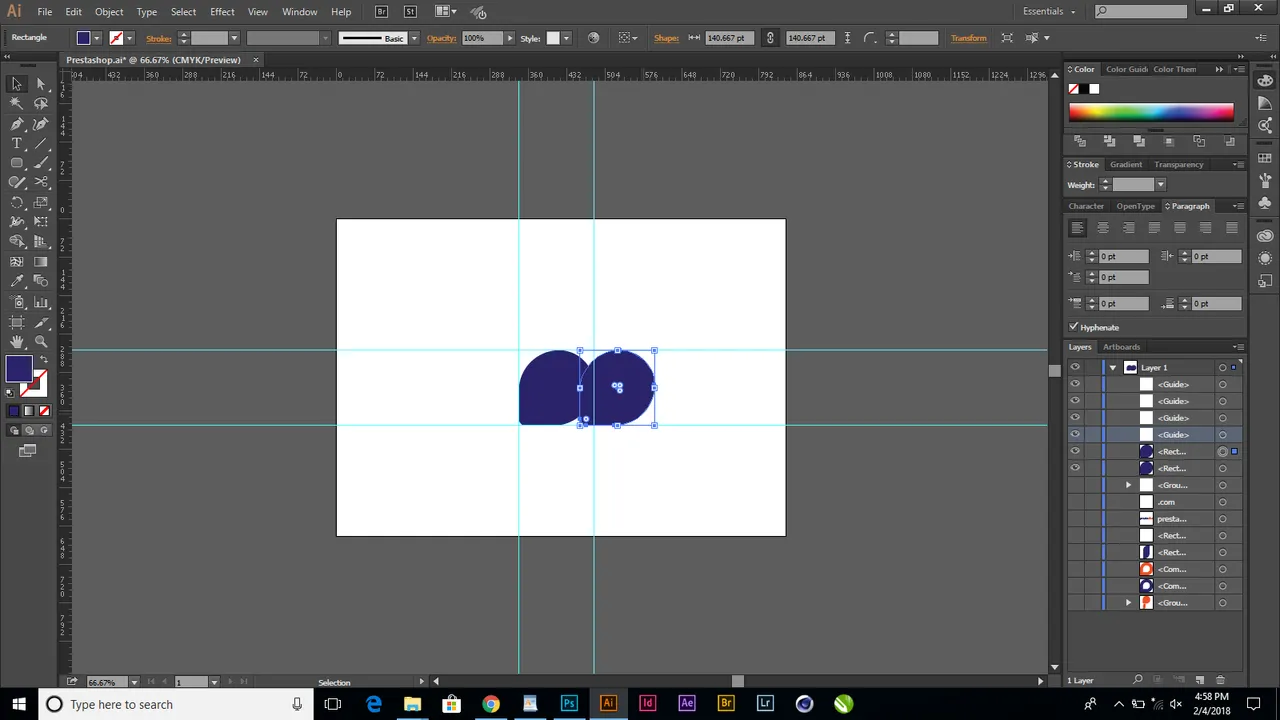Viewport: 1280px width, 720px height.
Task: Swap fill and stroke colors arrow
Action: [x=42, y=361]
